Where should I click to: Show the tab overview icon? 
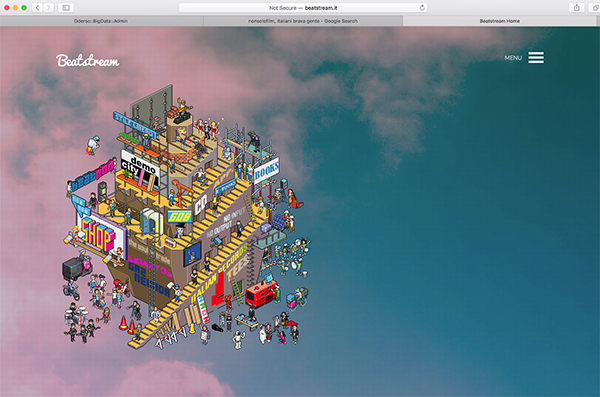595,8
